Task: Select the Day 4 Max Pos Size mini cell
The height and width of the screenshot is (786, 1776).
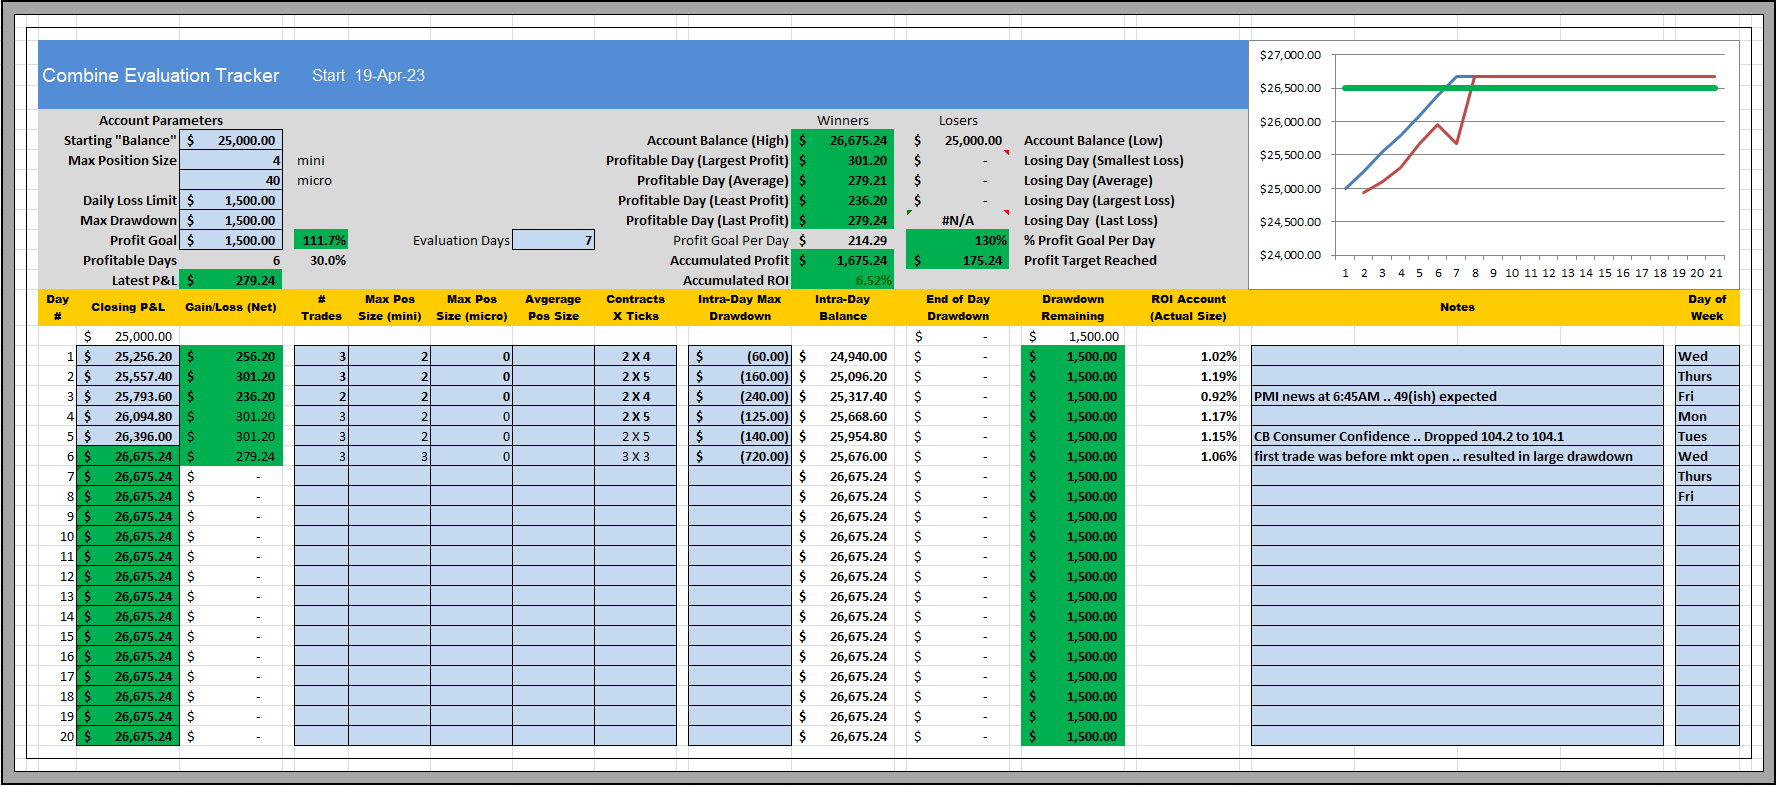Action: tap(389, 416)
